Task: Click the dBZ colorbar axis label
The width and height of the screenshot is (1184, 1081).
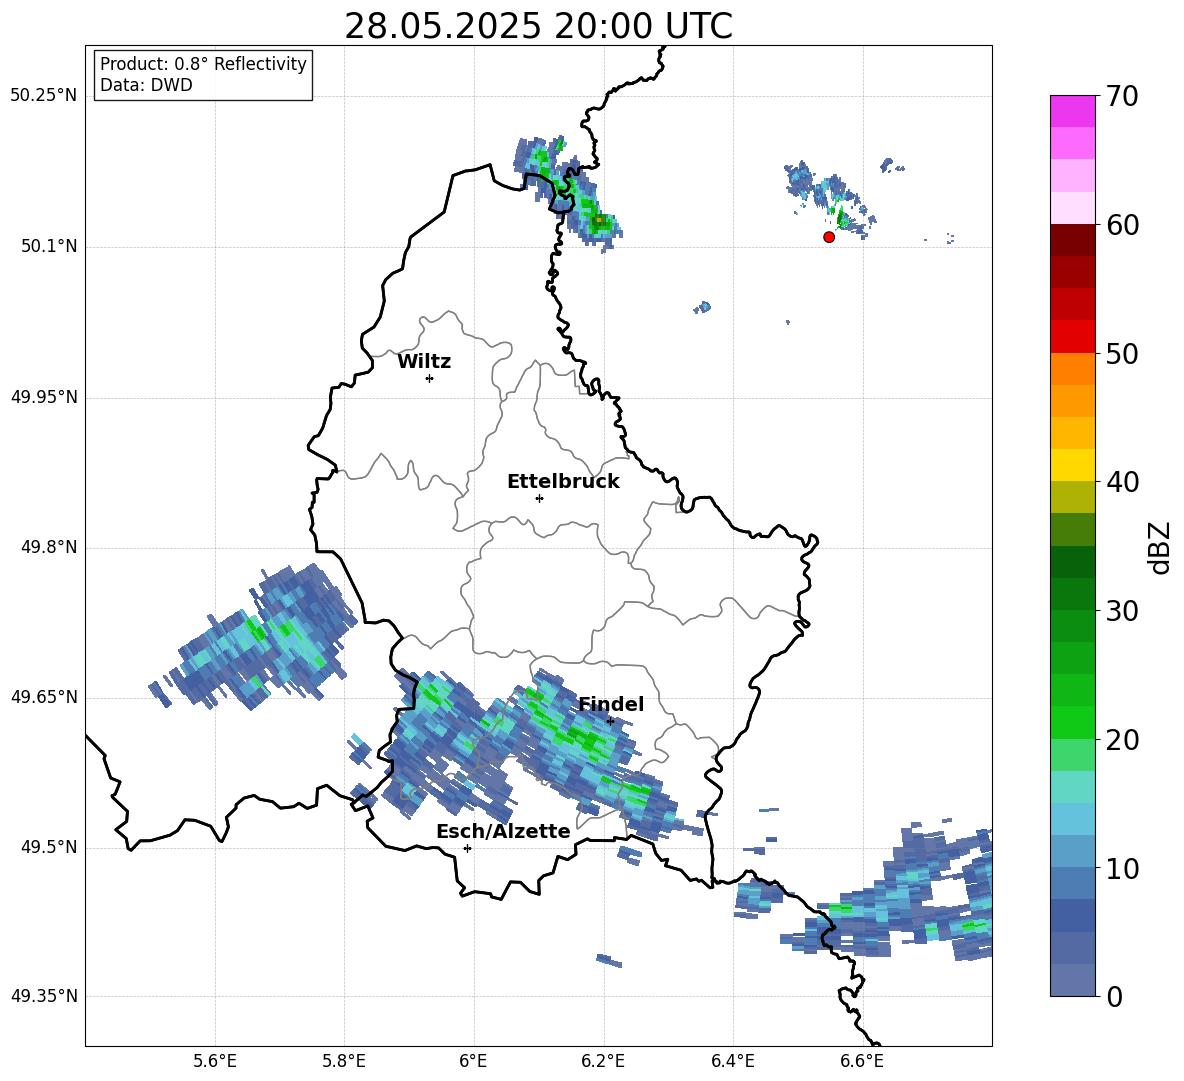Action: [1159, 547]
